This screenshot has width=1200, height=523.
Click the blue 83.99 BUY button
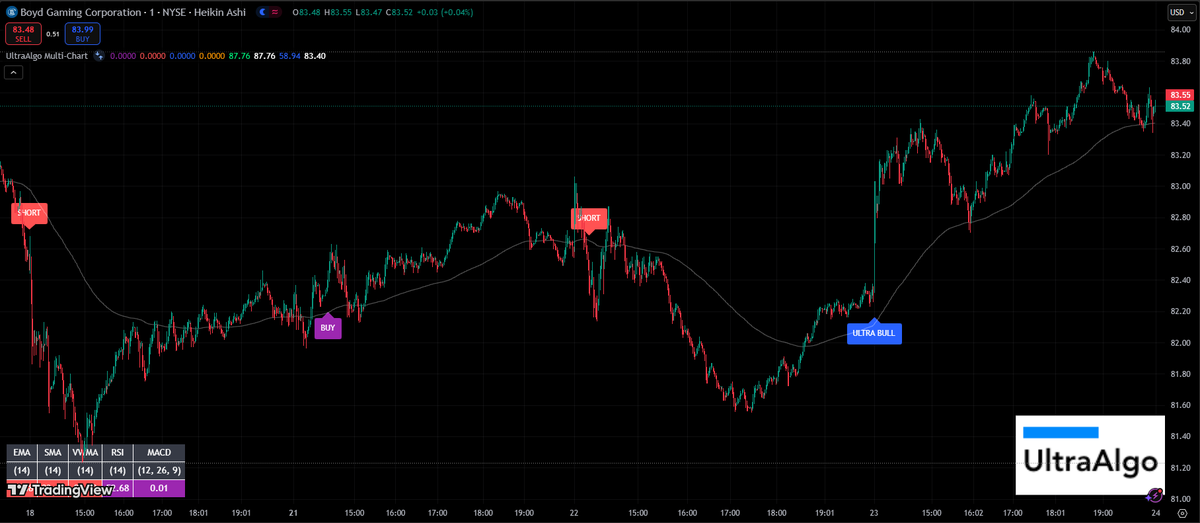point(83,33)
